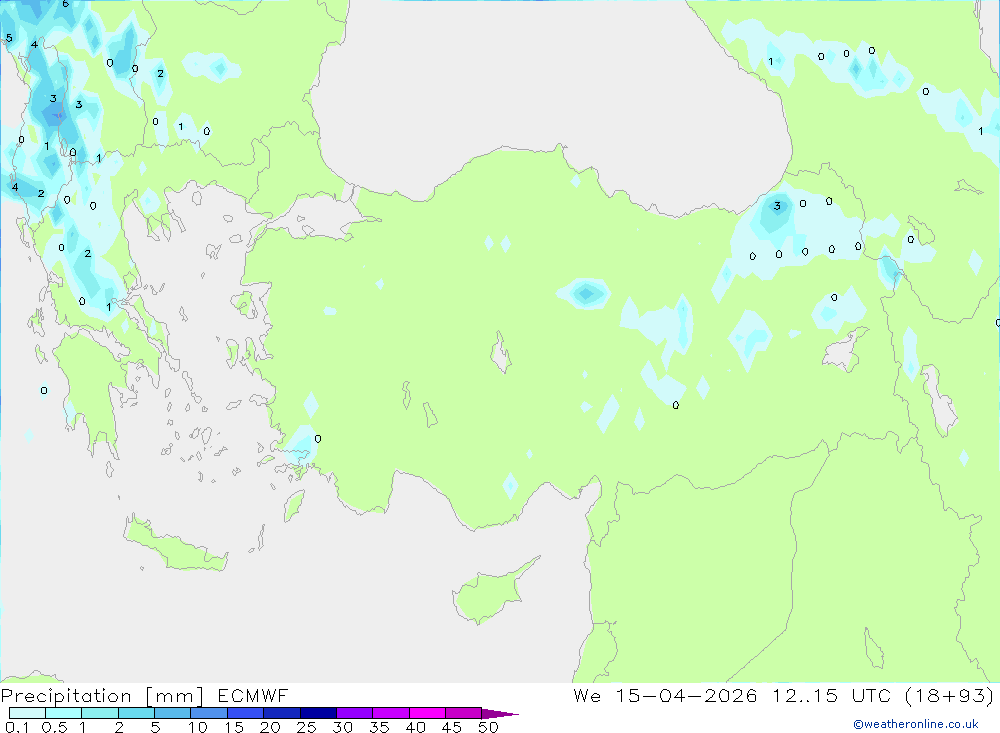This screenshot has width=1000, height=733.
Task: Click the map precipitation value '5'
Action: click(x=9, y=38)
